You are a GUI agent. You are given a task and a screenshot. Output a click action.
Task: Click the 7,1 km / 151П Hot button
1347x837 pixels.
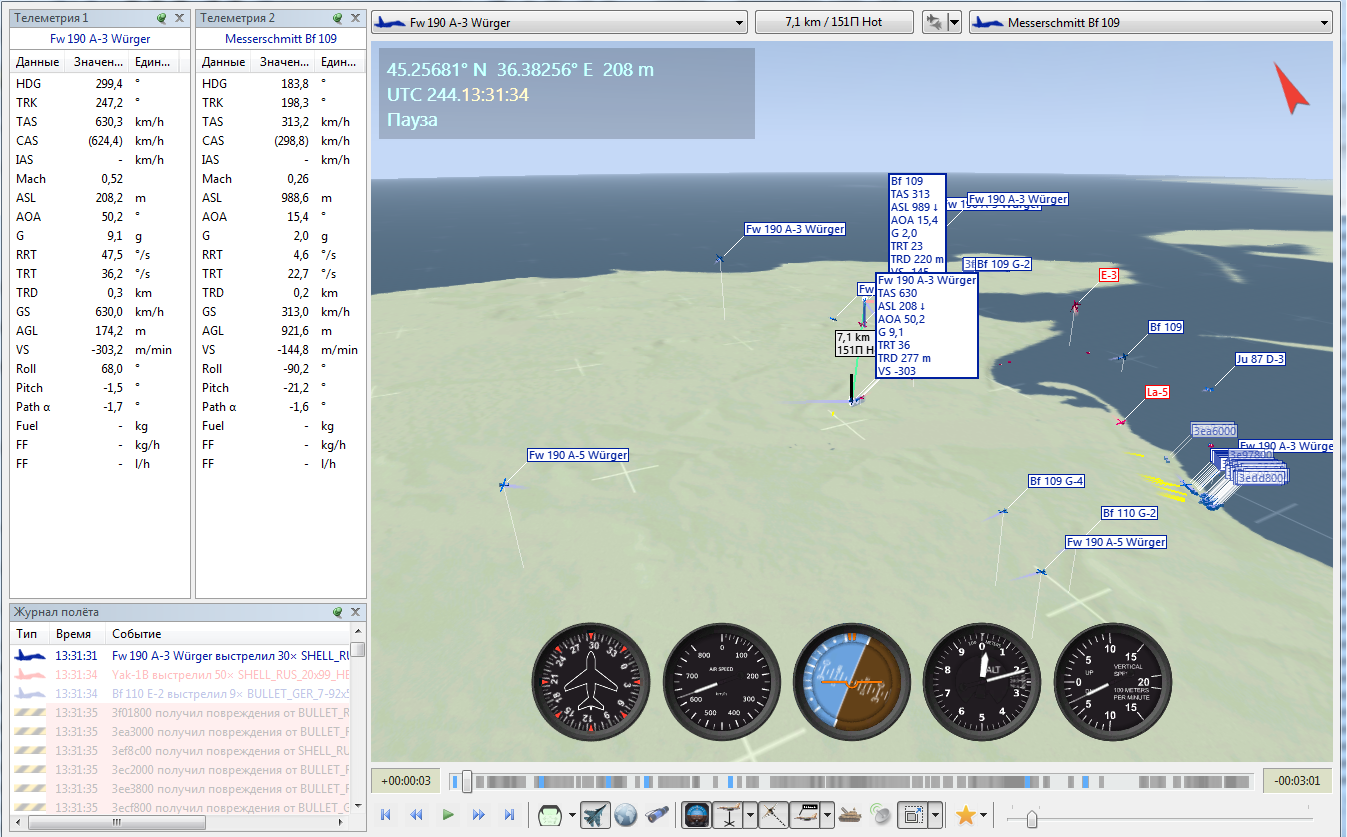click(x=833, y=22)
